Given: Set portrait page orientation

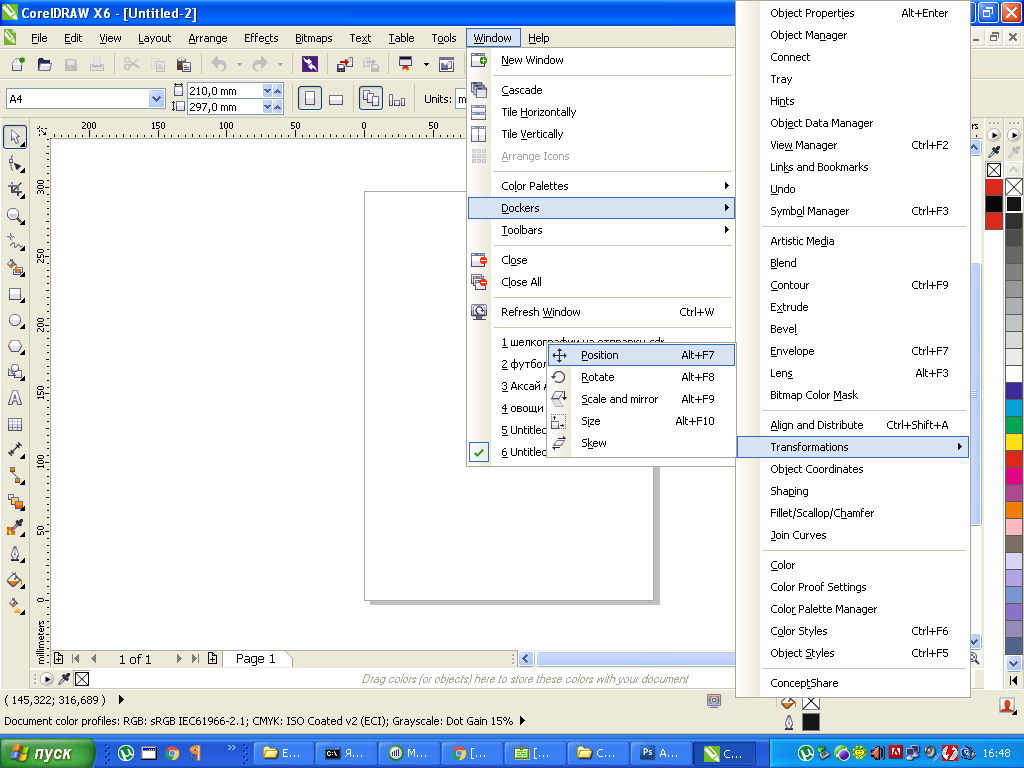Looking at the screenshot, I should coord(310,99).
